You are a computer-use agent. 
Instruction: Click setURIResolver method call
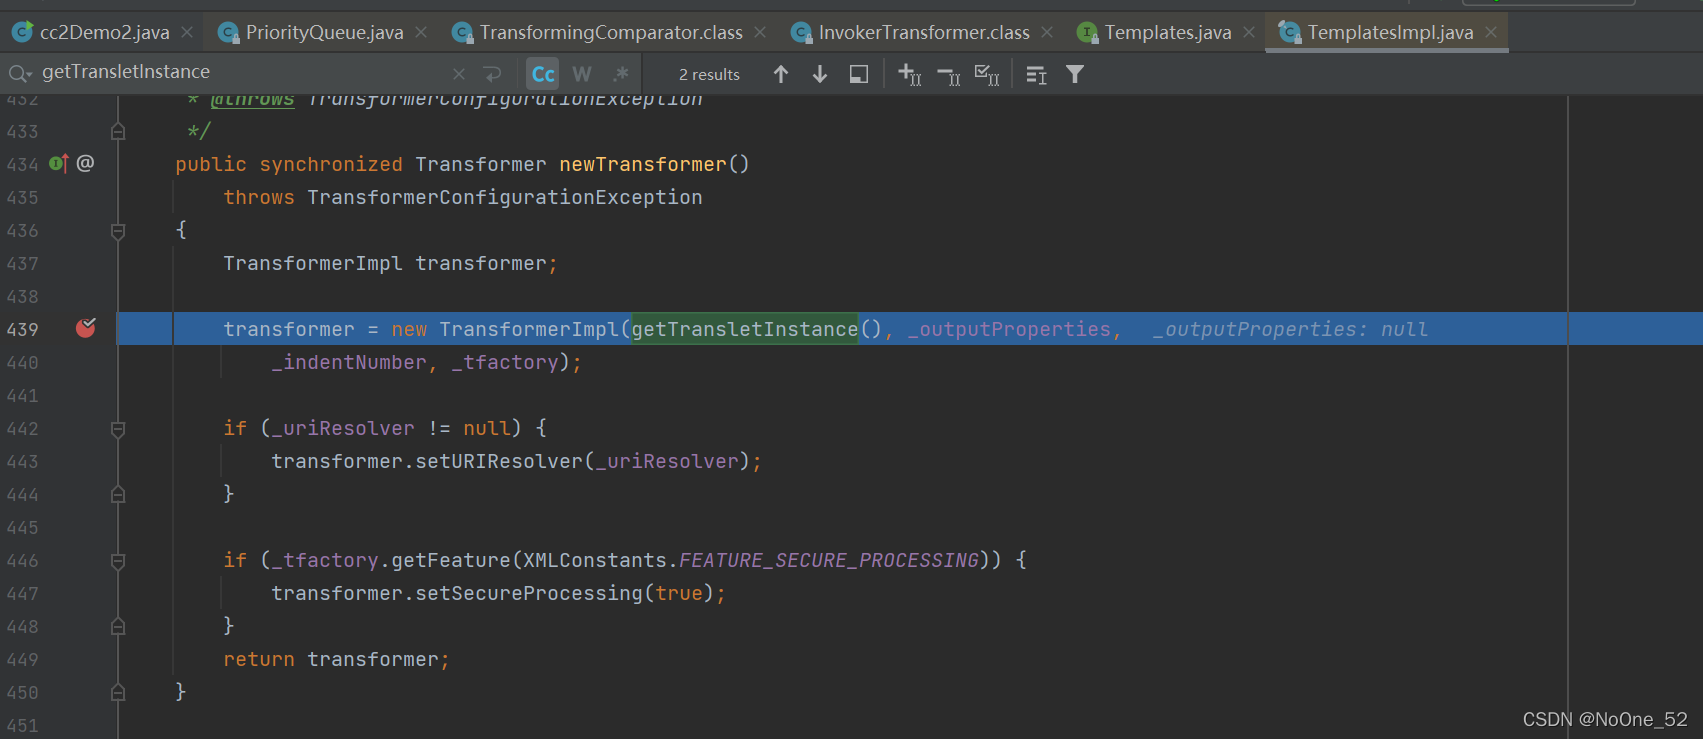click(x=499, y=461)
